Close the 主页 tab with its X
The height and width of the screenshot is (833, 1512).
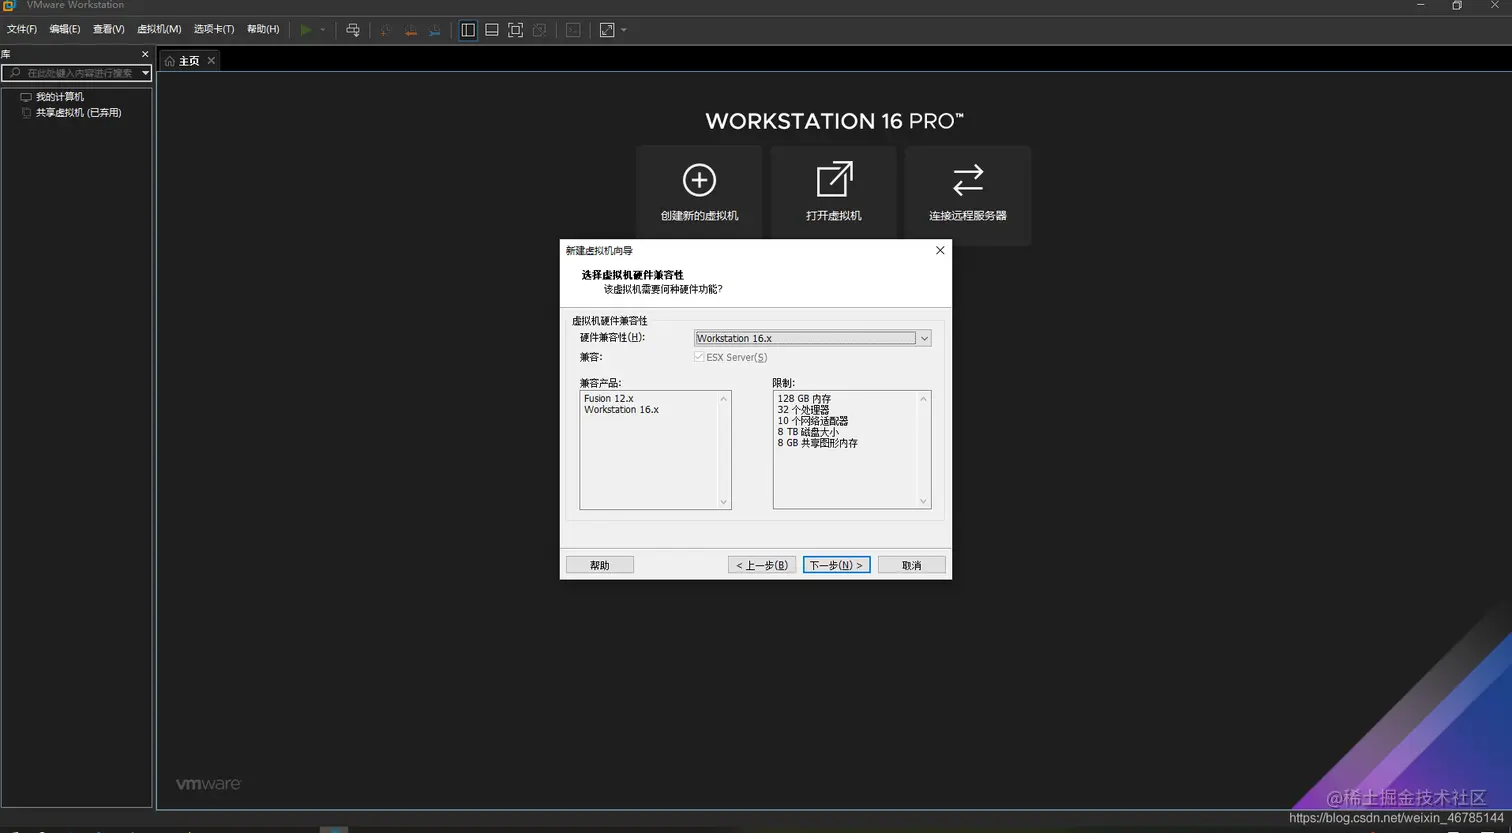click(x=211, y=61)
